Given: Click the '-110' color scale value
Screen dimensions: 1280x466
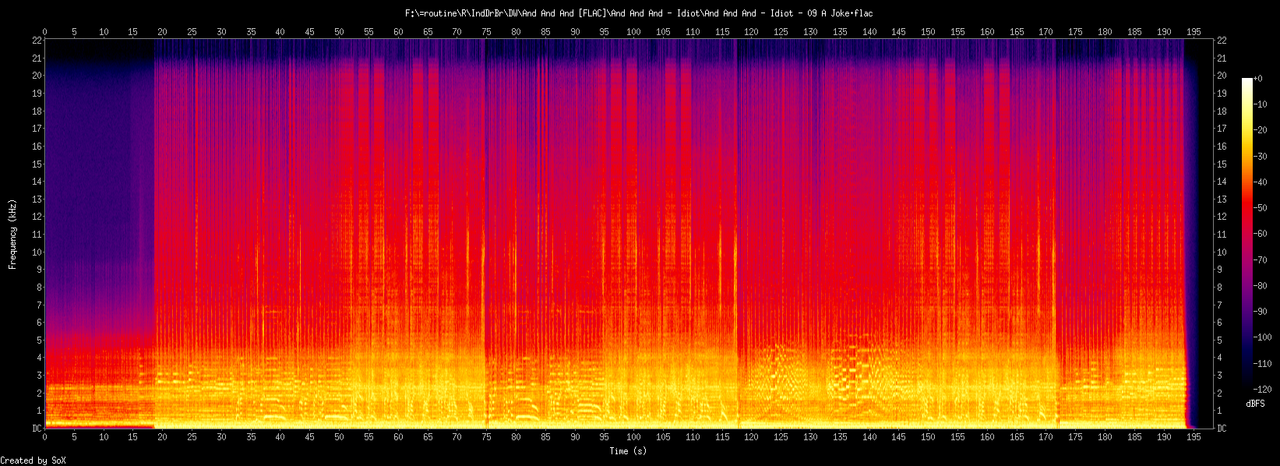Looking at the screenshot, I should 1265,364.
